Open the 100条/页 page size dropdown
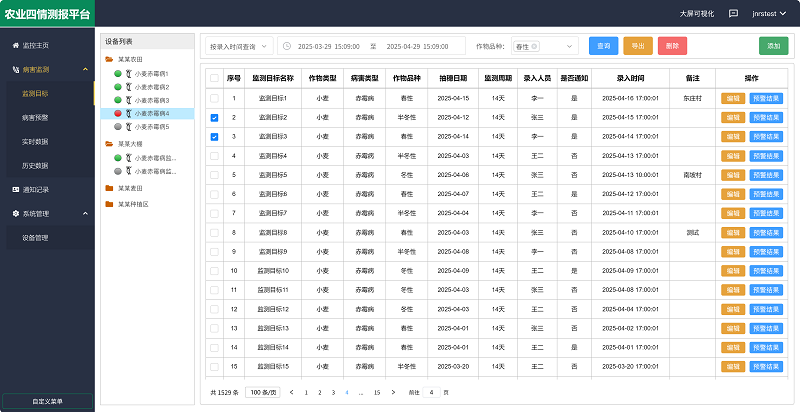The height and width of the screenshot is (412, 800). pos(265,392)
